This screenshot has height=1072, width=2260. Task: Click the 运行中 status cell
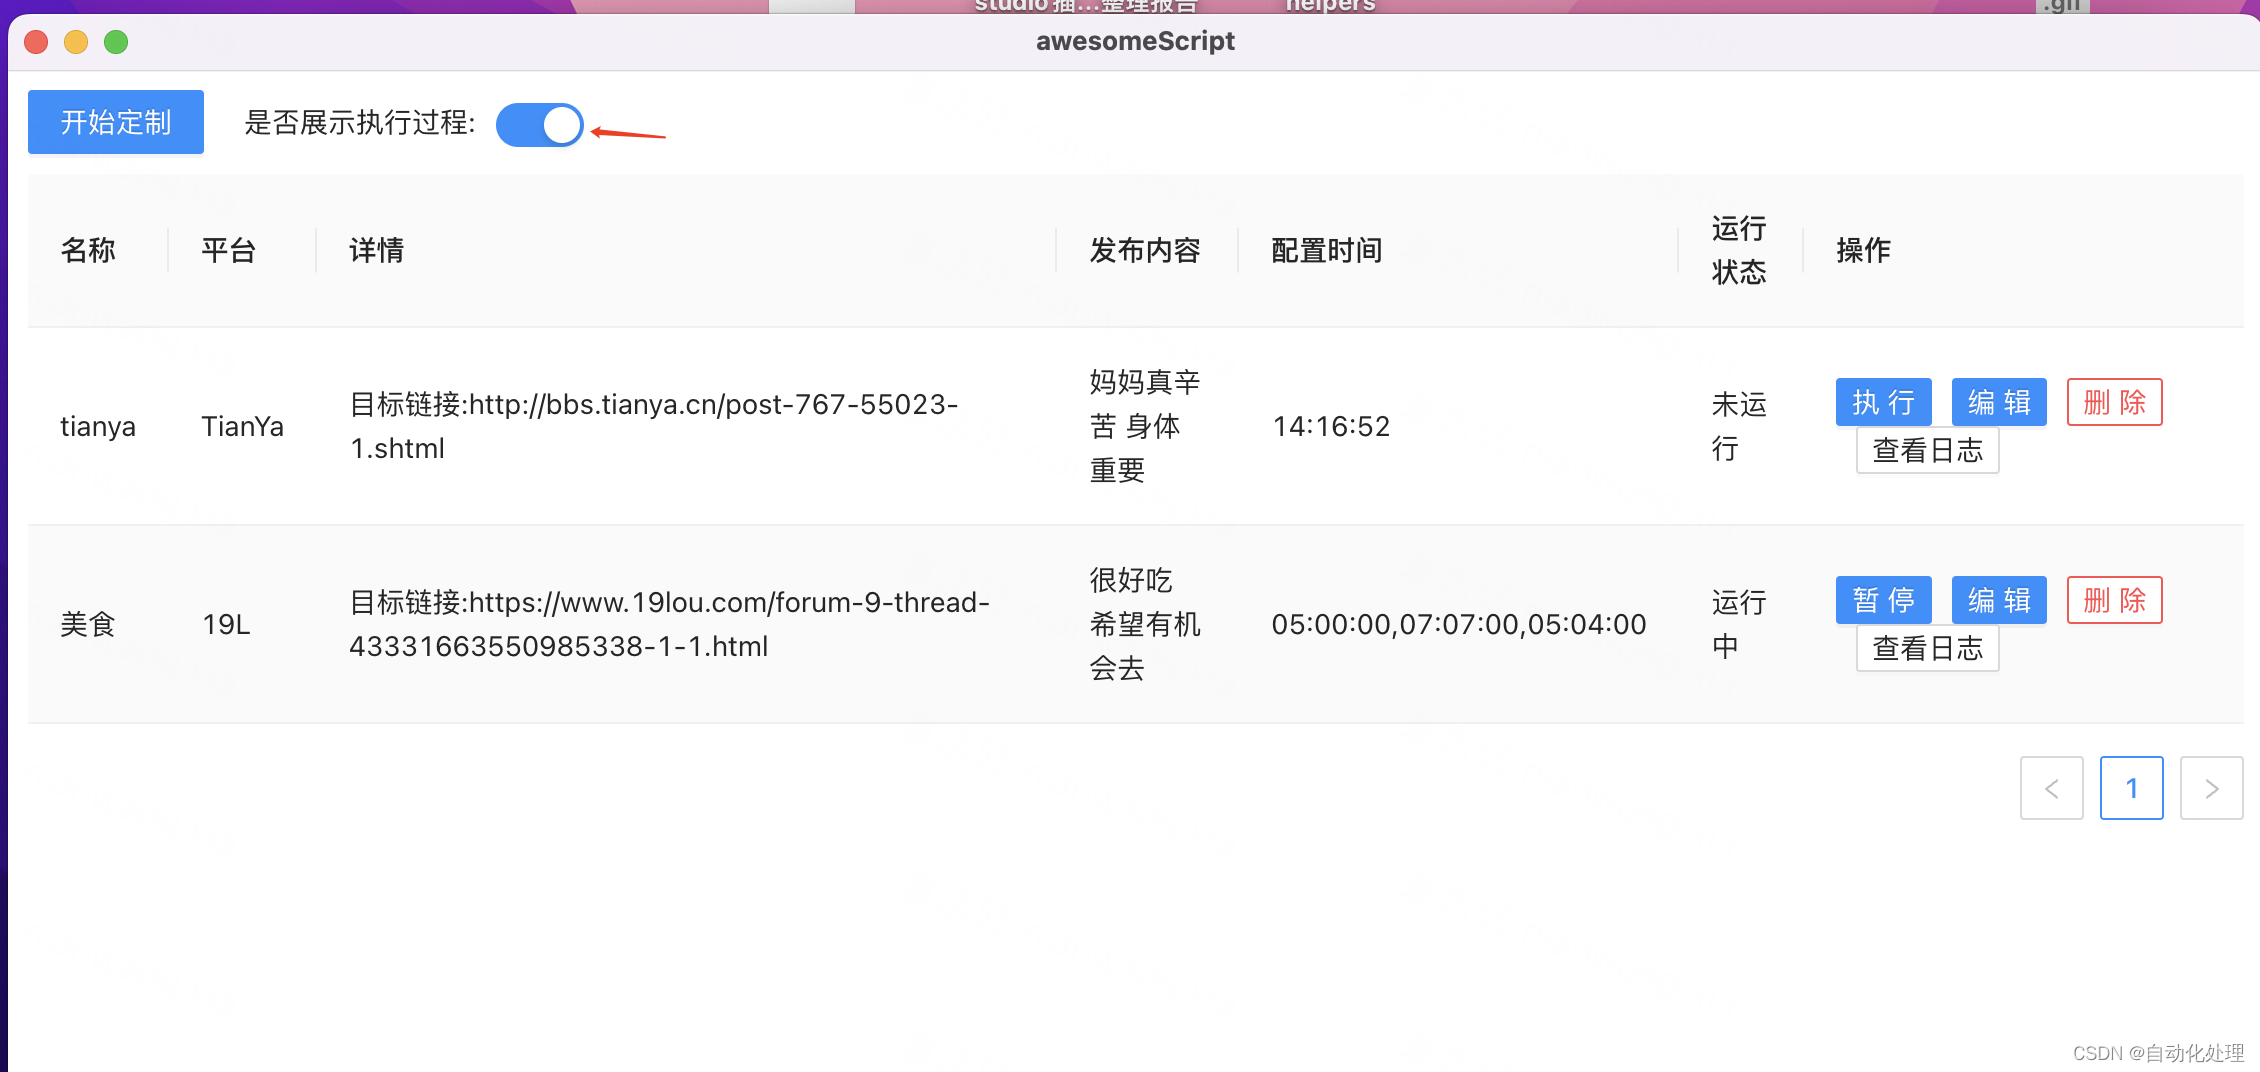point(1739,624)
